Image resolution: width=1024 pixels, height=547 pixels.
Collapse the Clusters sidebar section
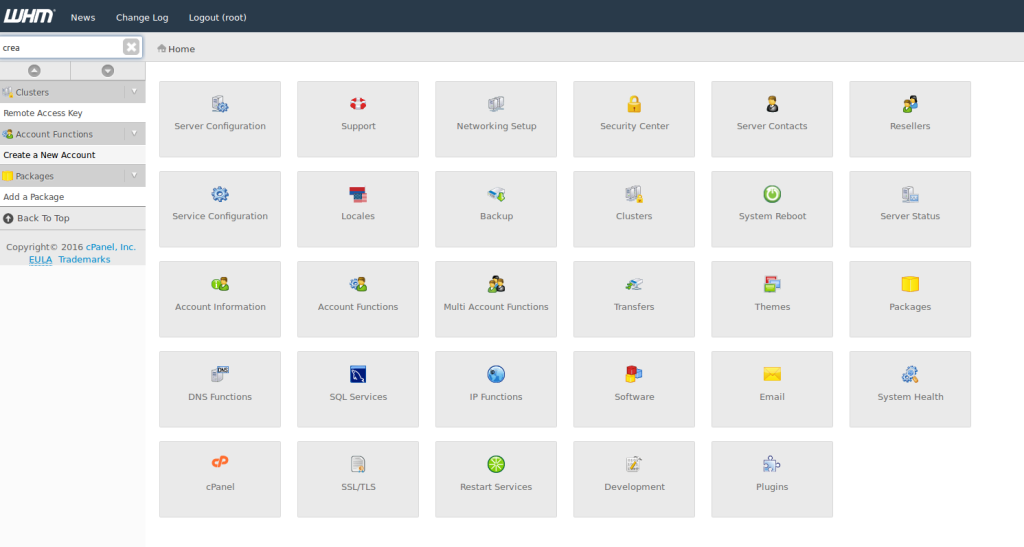pos(135,92)
